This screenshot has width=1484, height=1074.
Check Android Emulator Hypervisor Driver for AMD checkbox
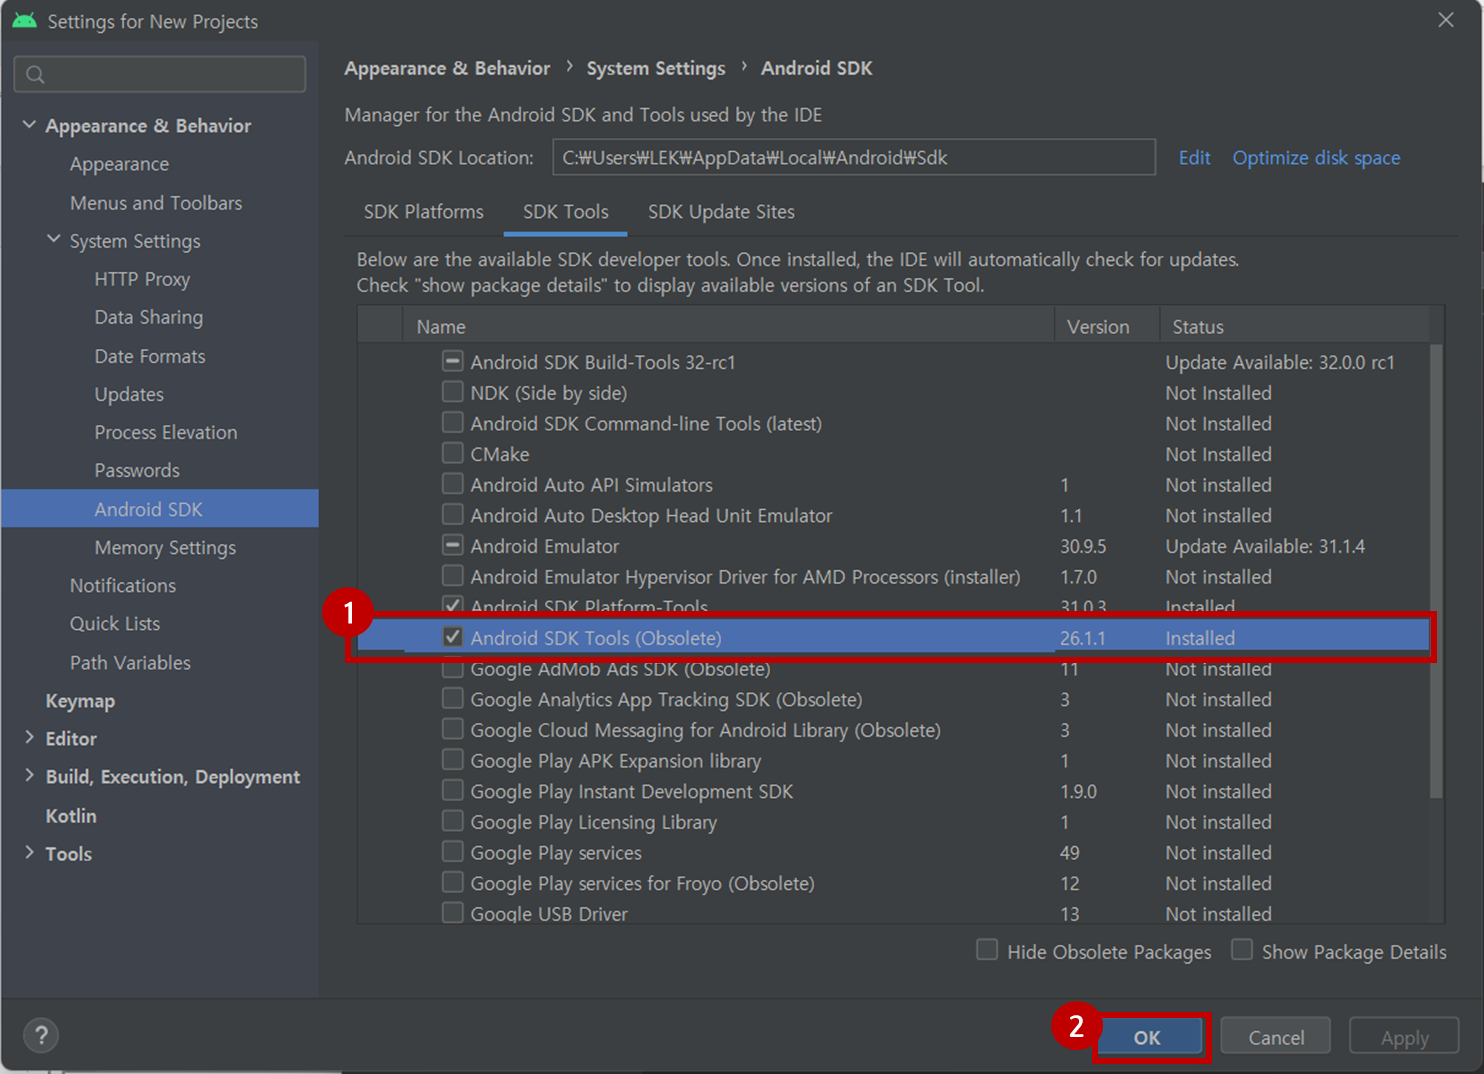coord(453,576)
